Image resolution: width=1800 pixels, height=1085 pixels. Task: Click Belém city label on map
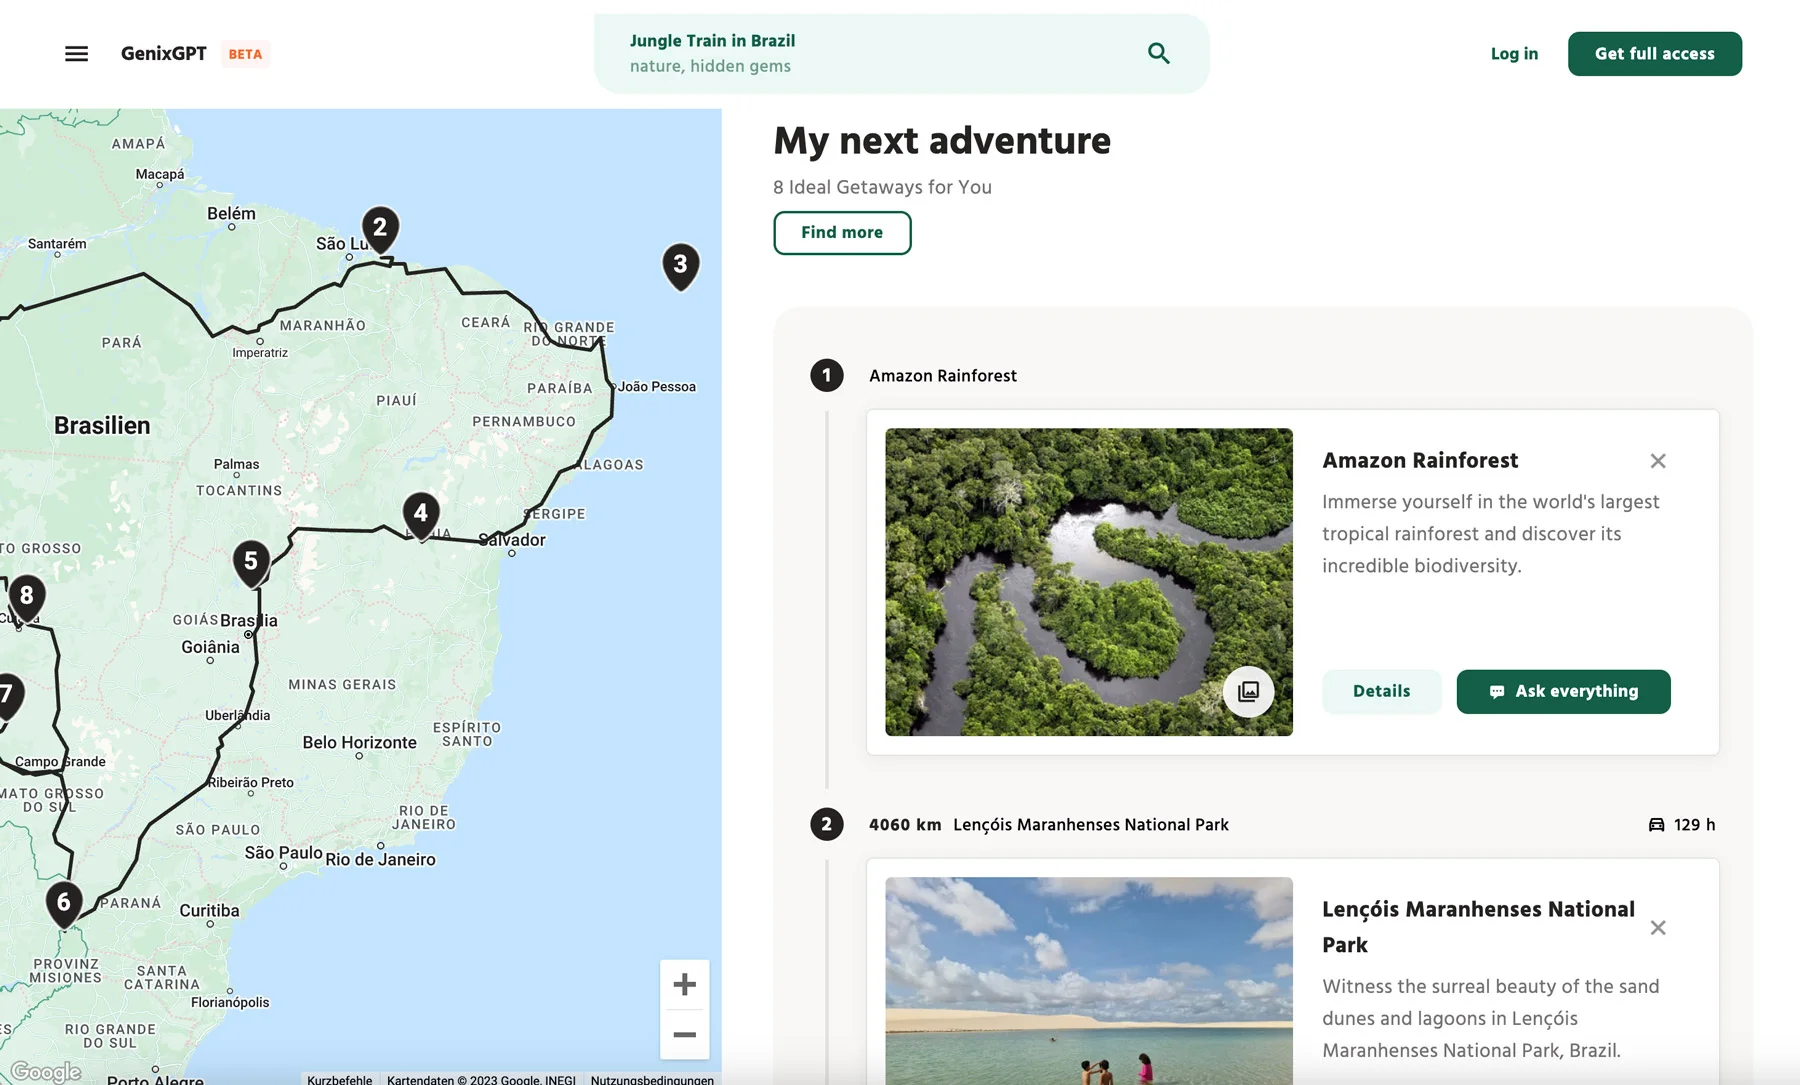231,213
